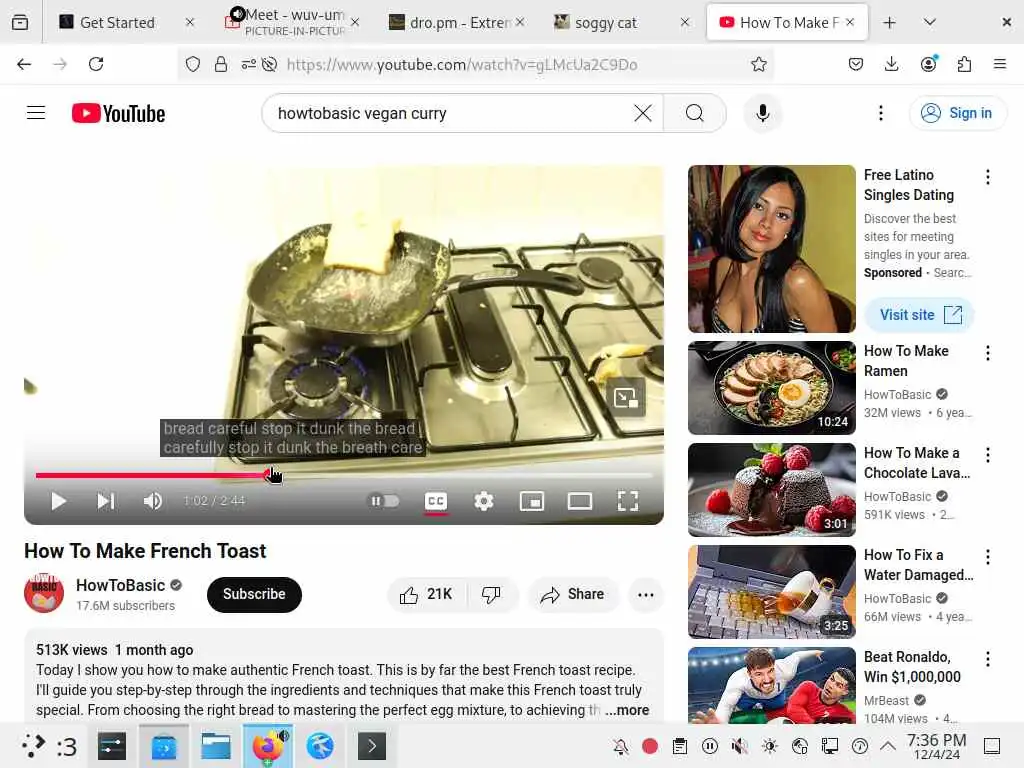Mute the video player volume
Screen dimensions: 1024x768
pyautogui.click(x=153, y=501)
